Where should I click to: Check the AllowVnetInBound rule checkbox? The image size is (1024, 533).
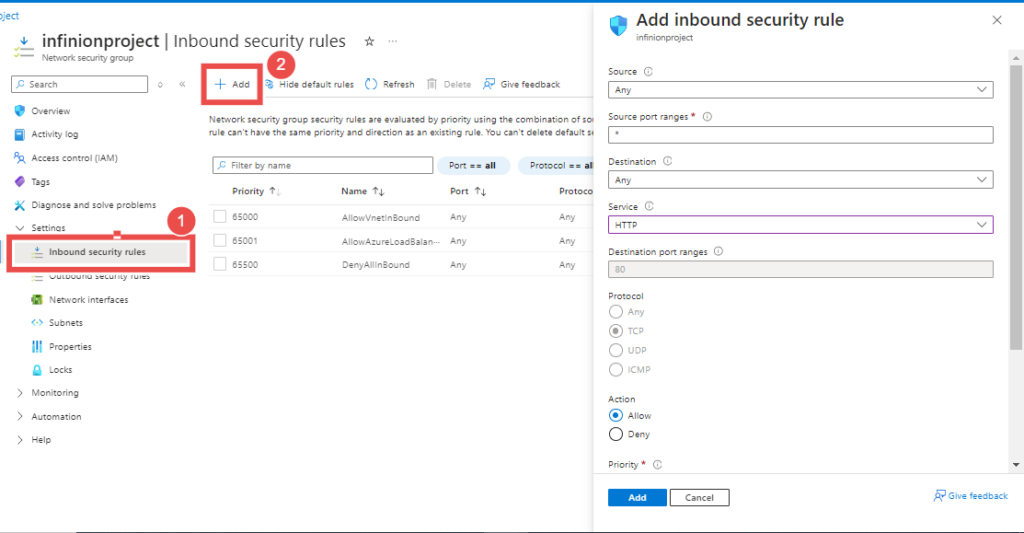click(x=219, y=217)
